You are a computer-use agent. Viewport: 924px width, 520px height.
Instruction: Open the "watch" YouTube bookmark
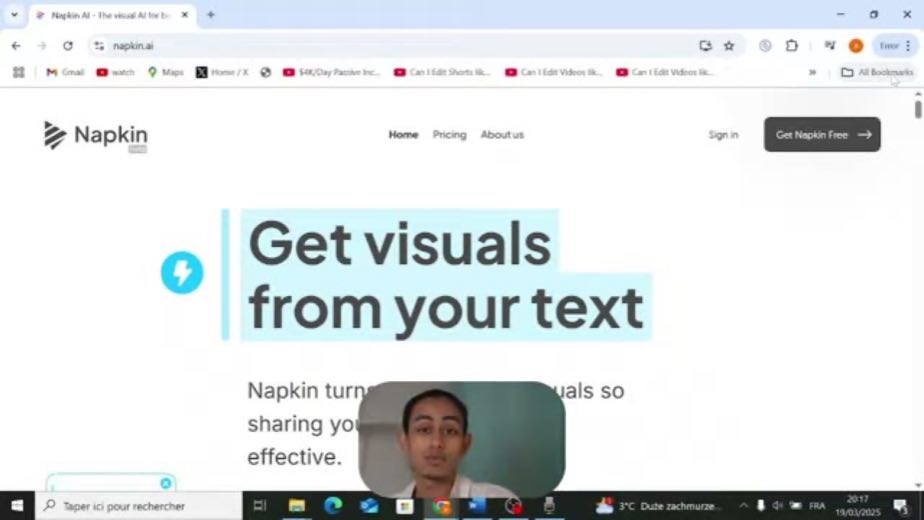tap(116, 72)
